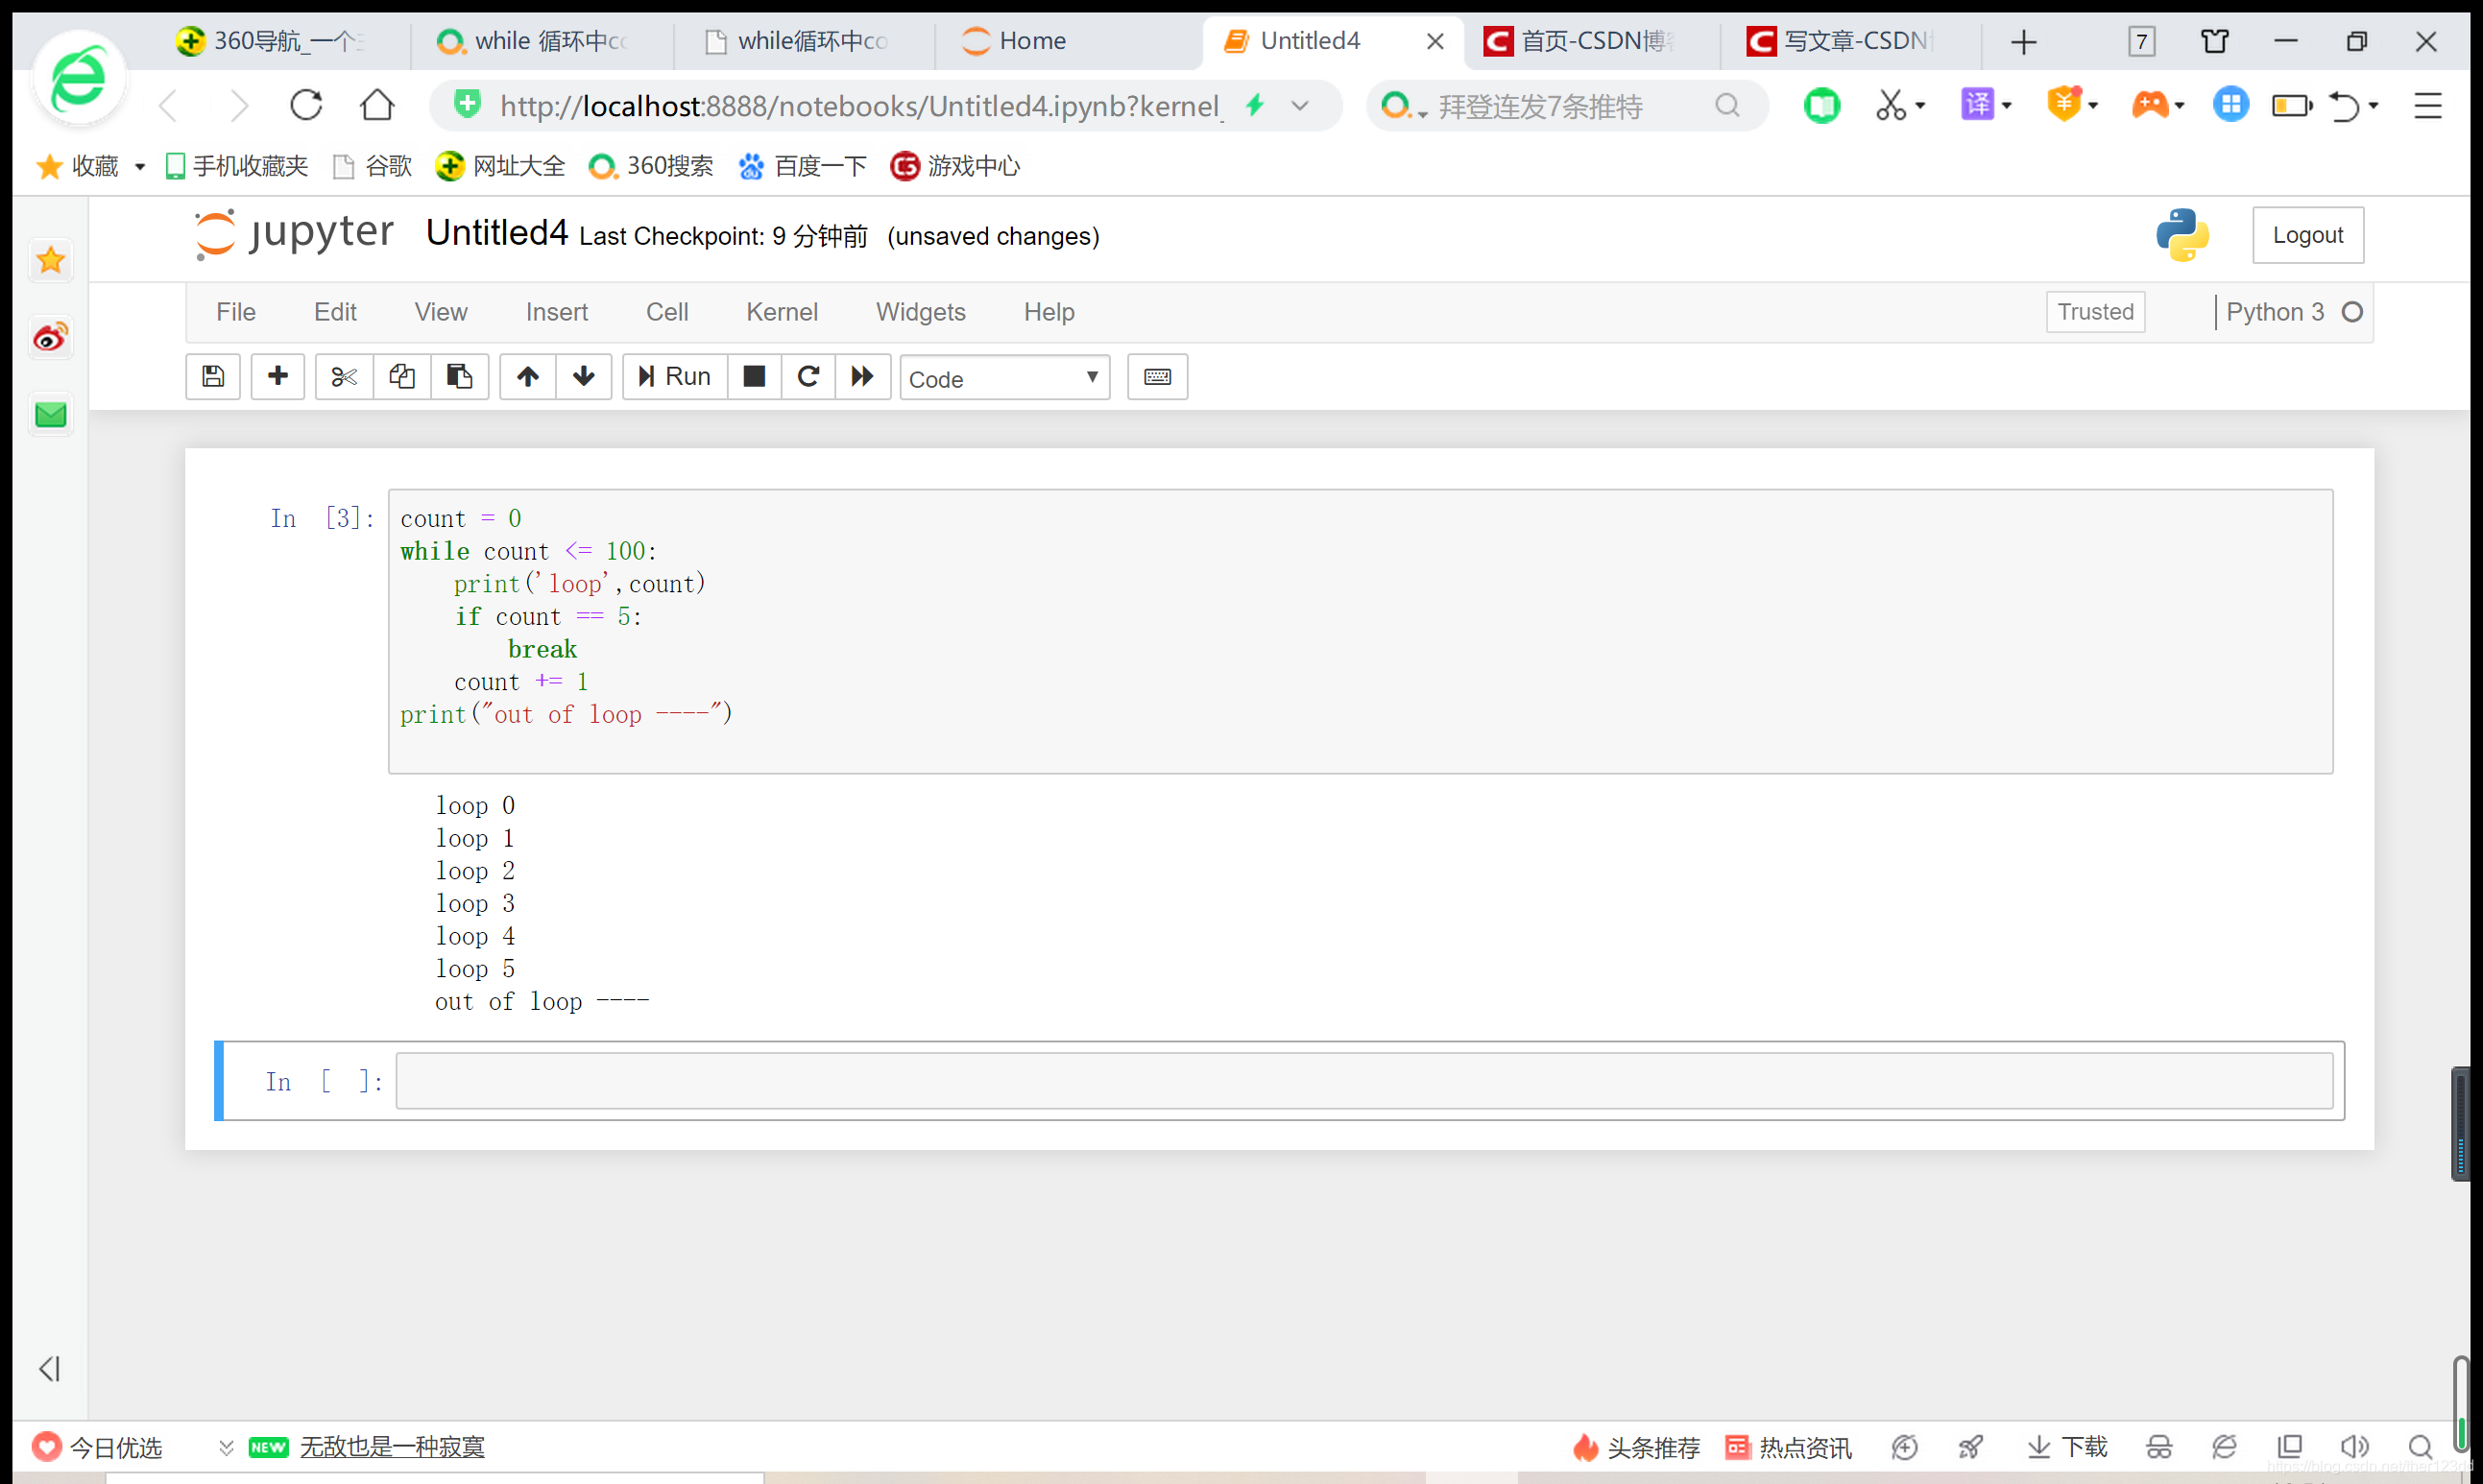This screenshot has width=2483, height=1484.
Task: Restart kernel and re-run whole notebook
Action: coord(862,377)
